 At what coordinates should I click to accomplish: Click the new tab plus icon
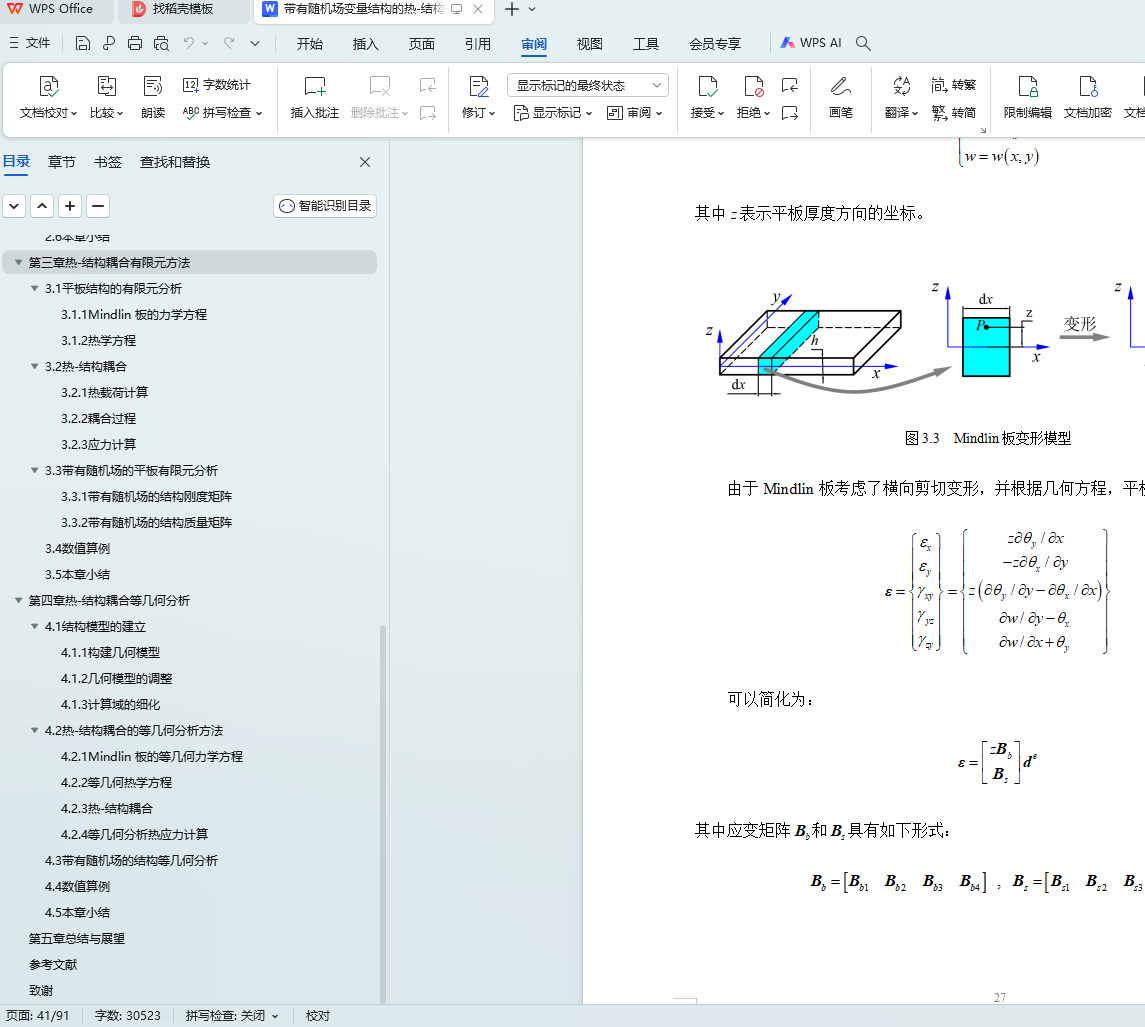coord(512,9)
